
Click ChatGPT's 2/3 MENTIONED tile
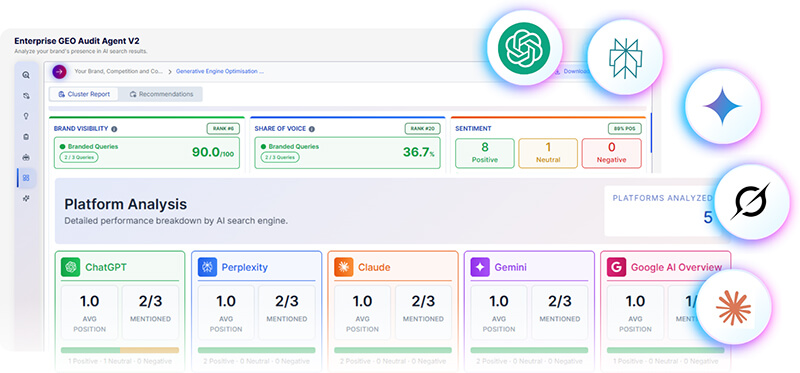point(151,312)
